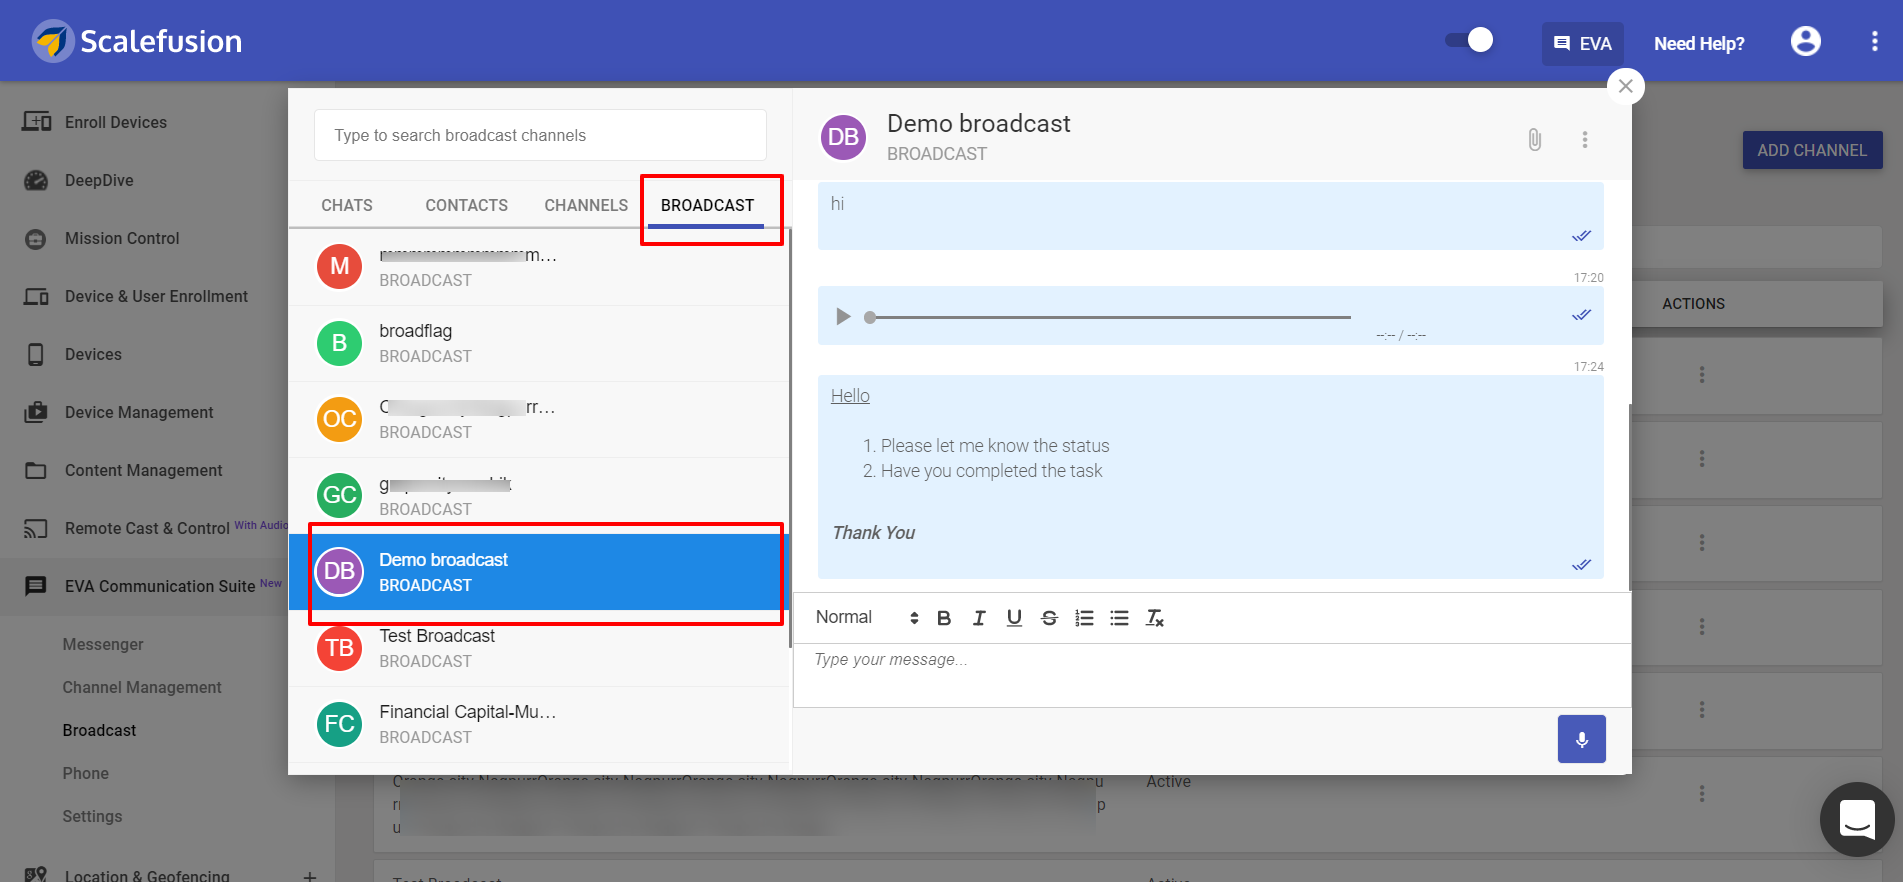The image size is (1903, 882).
Task: Open Mission Control in the sidebar
Action: (122, 238)
